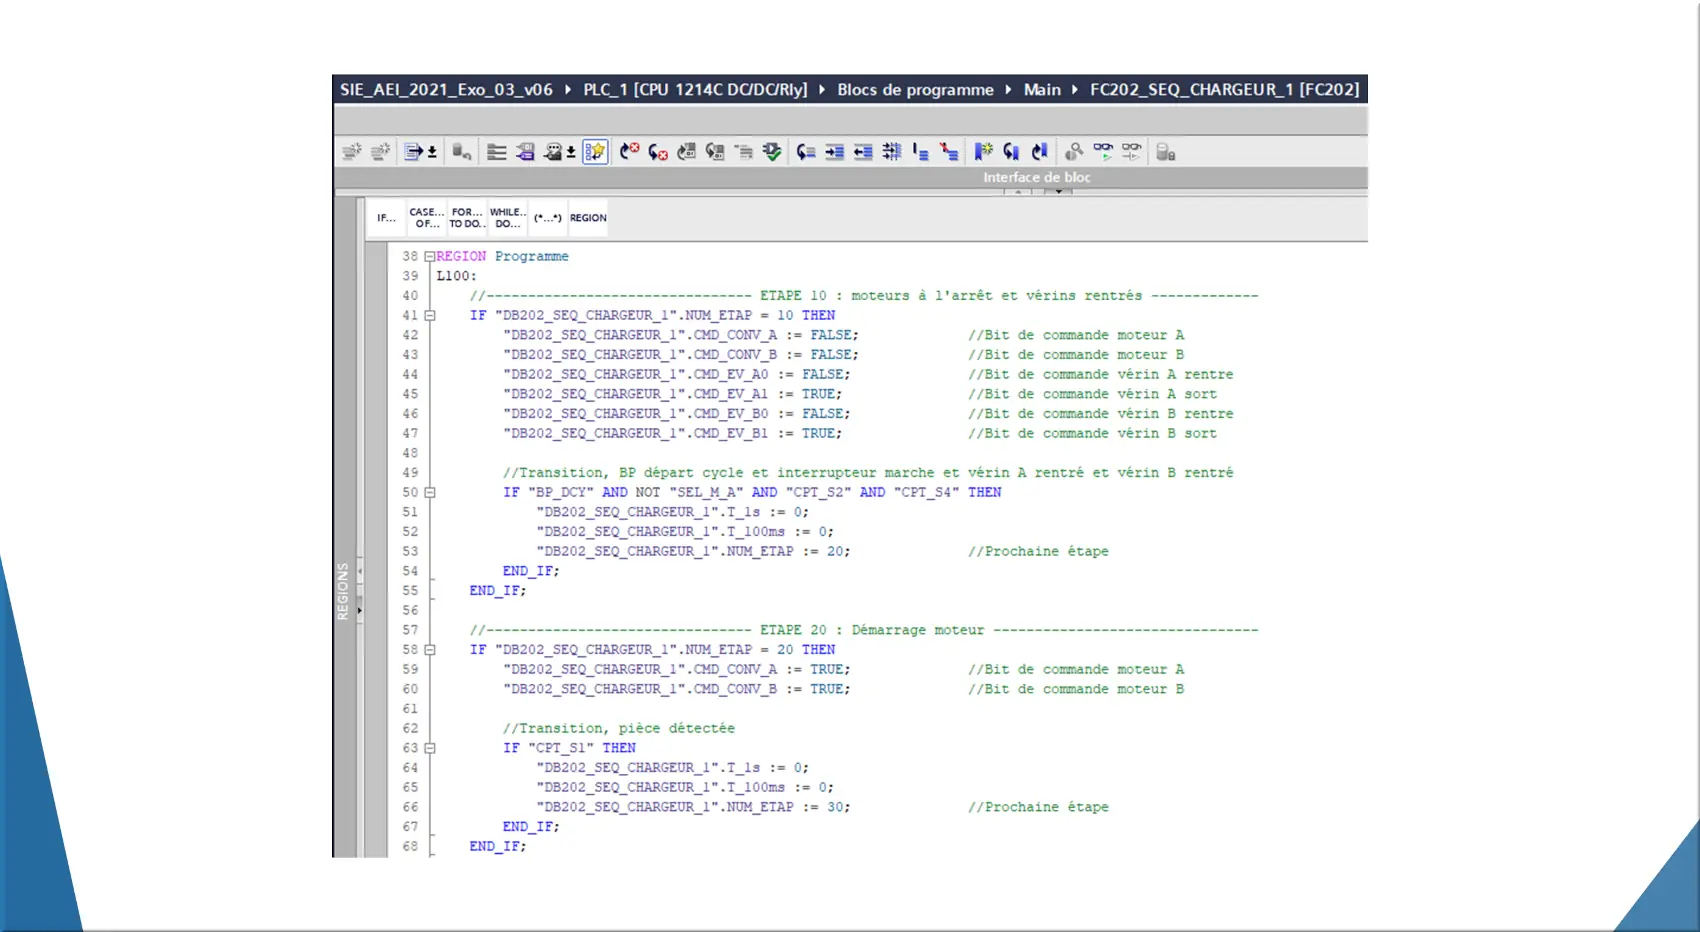Collapse the IF CPT_S1 block at line 63
The image size is (1700, 932).
(x=430, y=748)
